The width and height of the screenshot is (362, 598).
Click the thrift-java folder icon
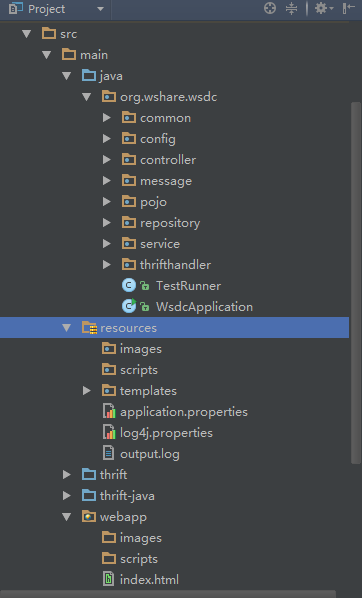coord(89,495)
